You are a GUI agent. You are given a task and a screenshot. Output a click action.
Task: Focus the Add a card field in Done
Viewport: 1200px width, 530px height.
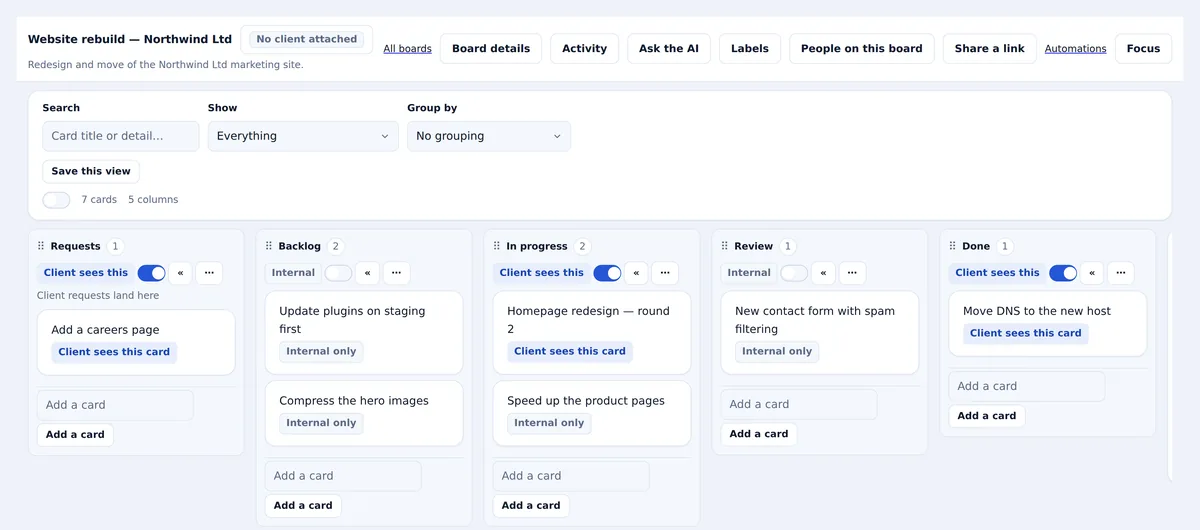pyautogui.click(x=1027, y=386)
